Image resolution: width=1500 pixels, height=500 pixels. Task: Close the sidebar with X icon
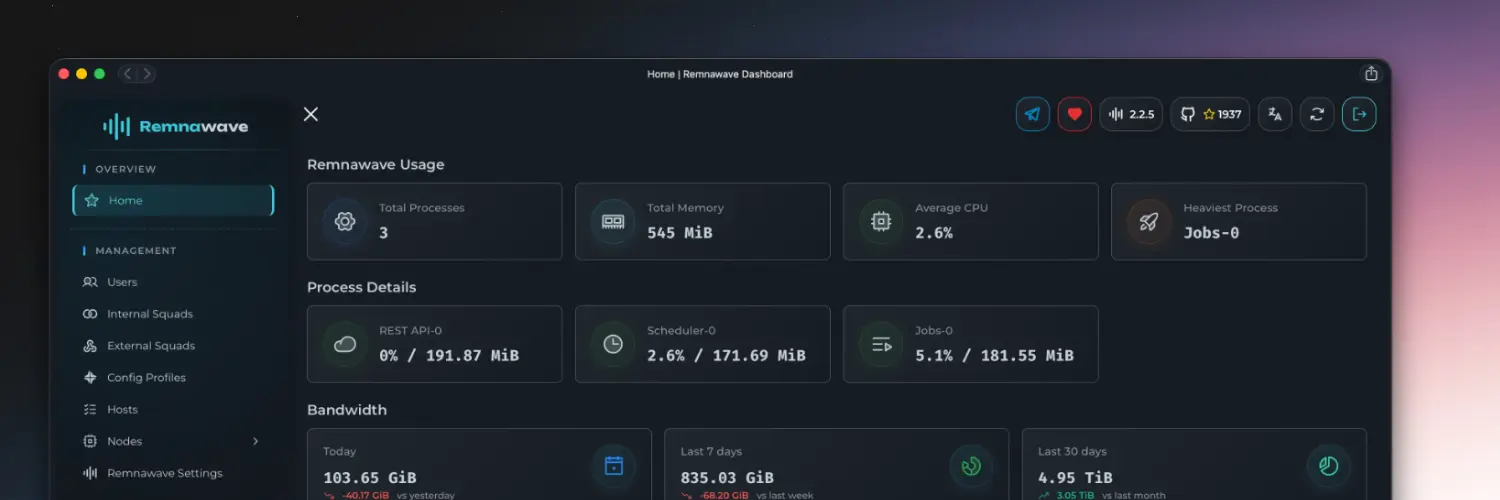pyautogui.click(x=311, y=114)
